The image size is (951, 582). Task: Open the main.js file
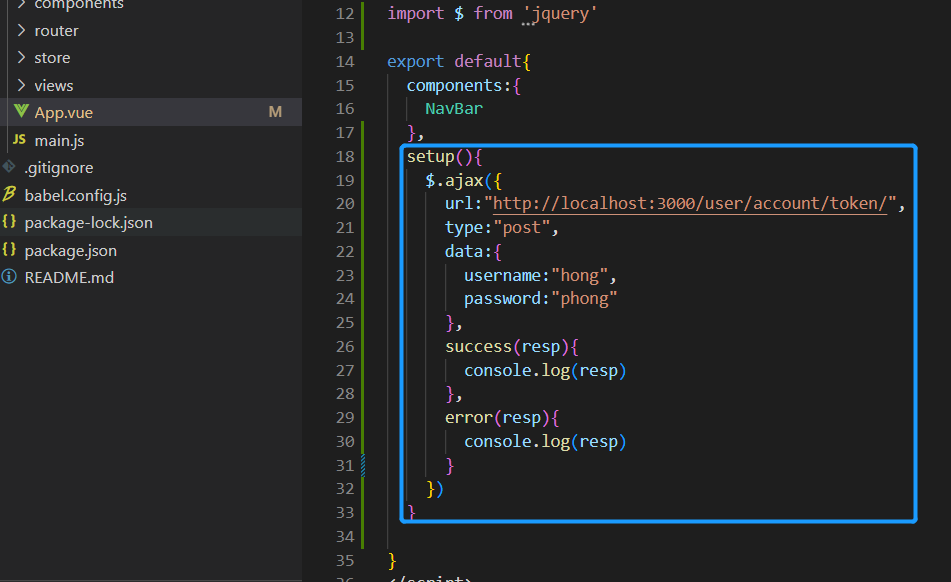[x=59, y=141]
